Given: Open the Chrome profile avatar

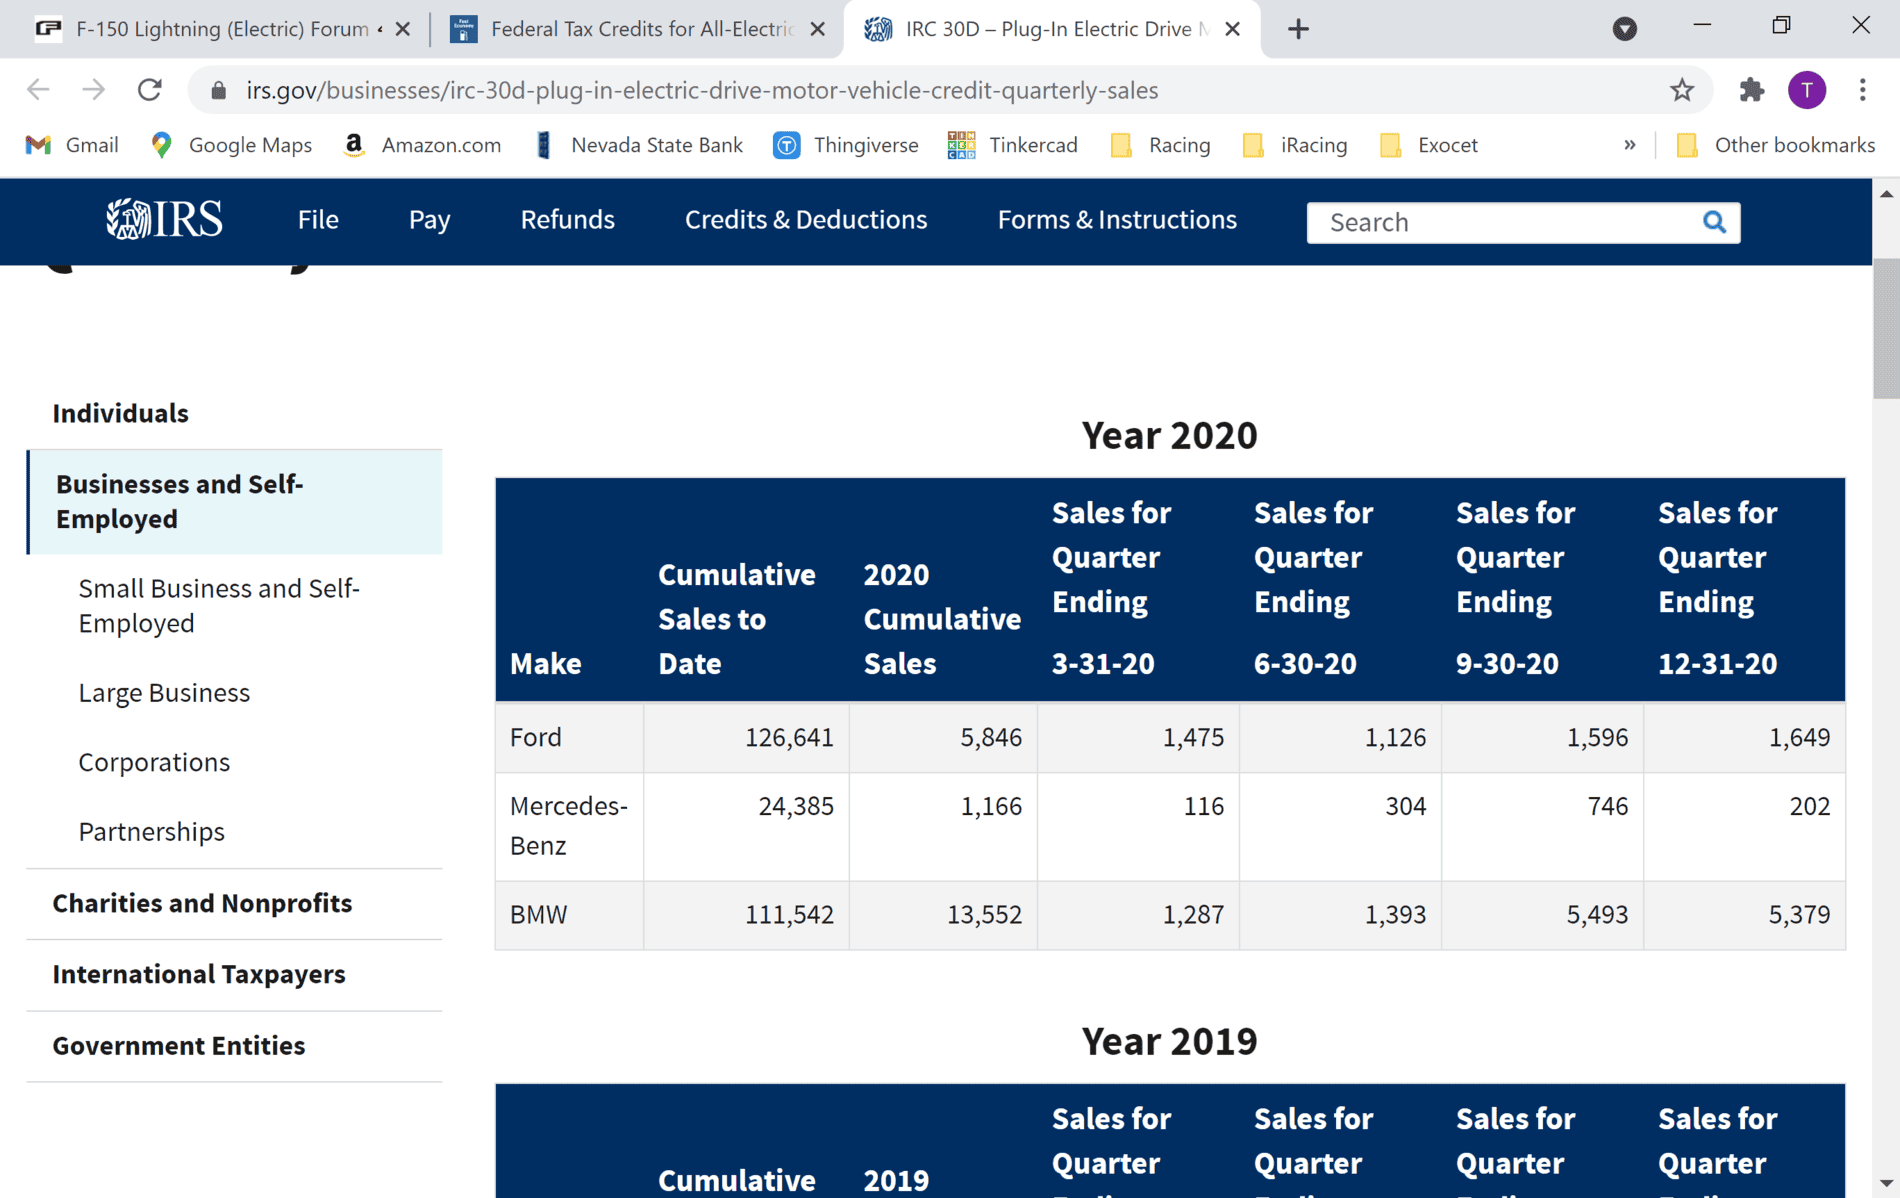Looking at the screenshot, I should [x=1806, y=90].
